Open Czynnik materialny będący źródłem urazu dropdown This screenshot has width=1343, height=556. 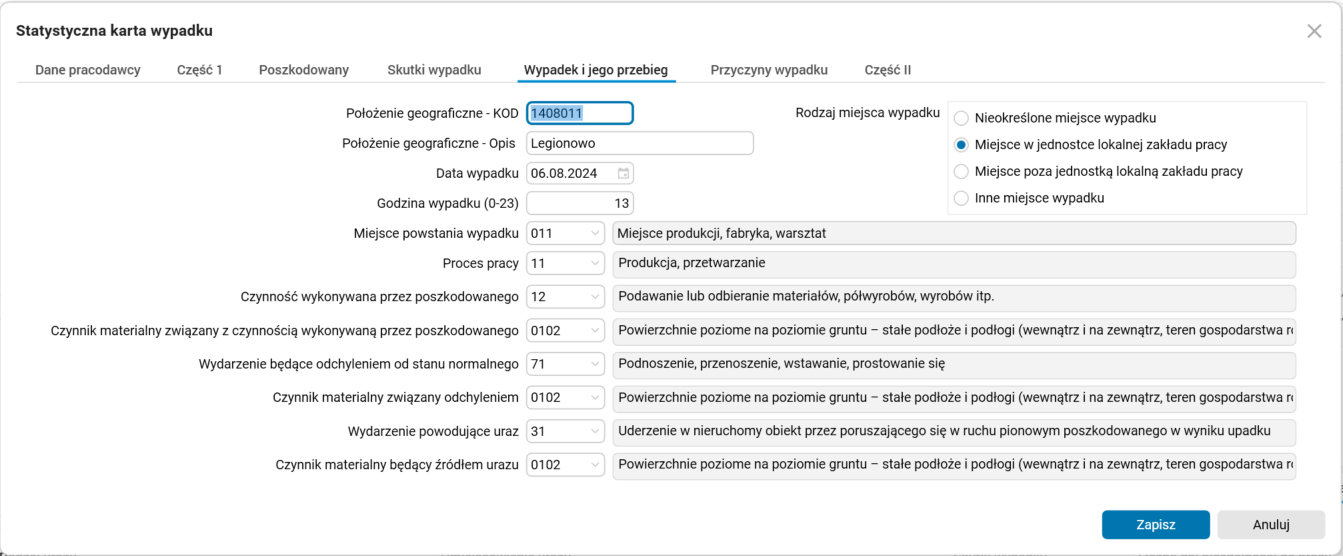pos(595,465)
